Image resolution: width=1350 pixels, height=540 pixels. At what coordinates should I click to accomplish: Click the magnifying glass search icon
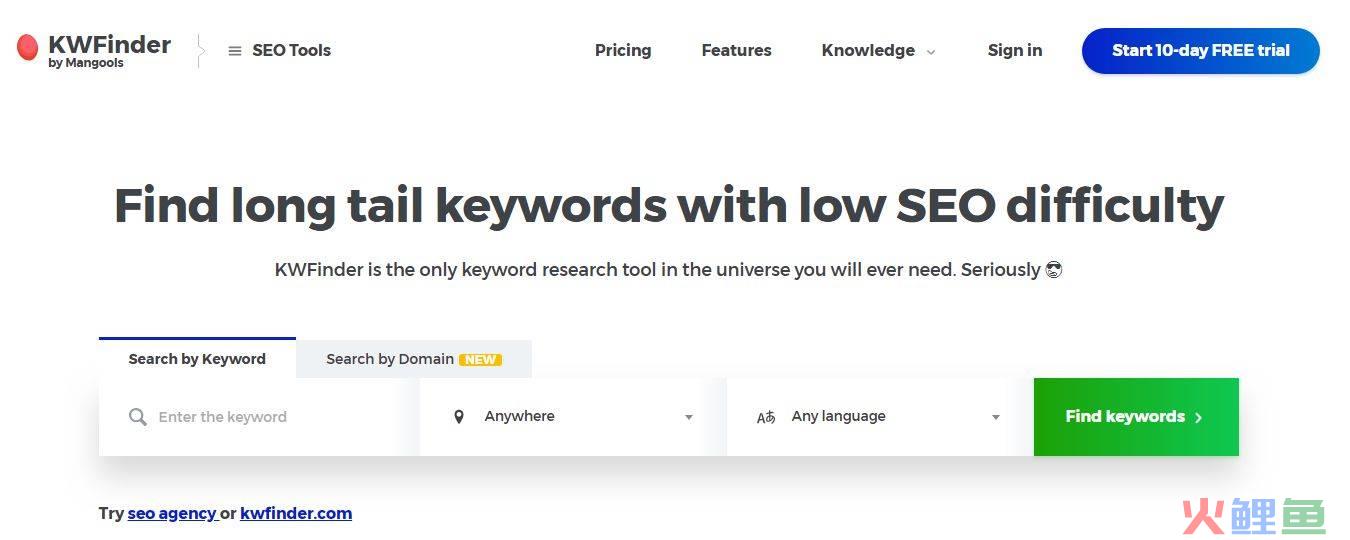[x=138, y=417]
